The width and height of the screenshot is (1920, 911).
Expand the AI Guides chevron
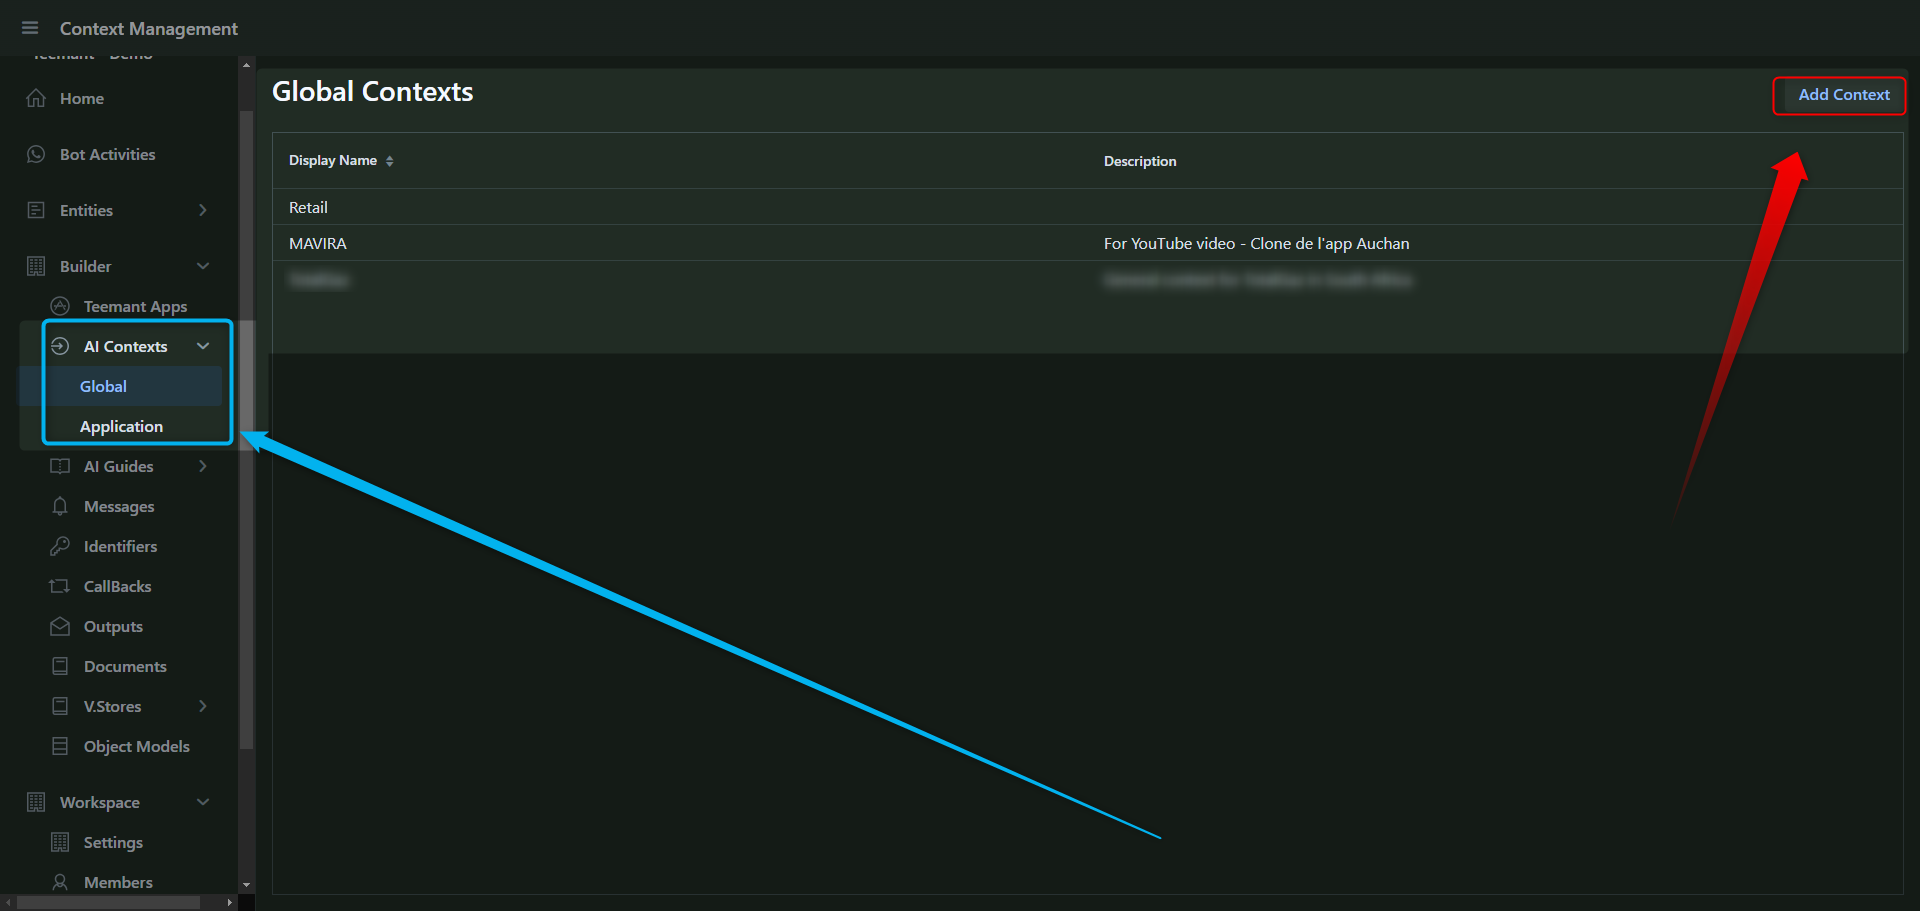203,466
